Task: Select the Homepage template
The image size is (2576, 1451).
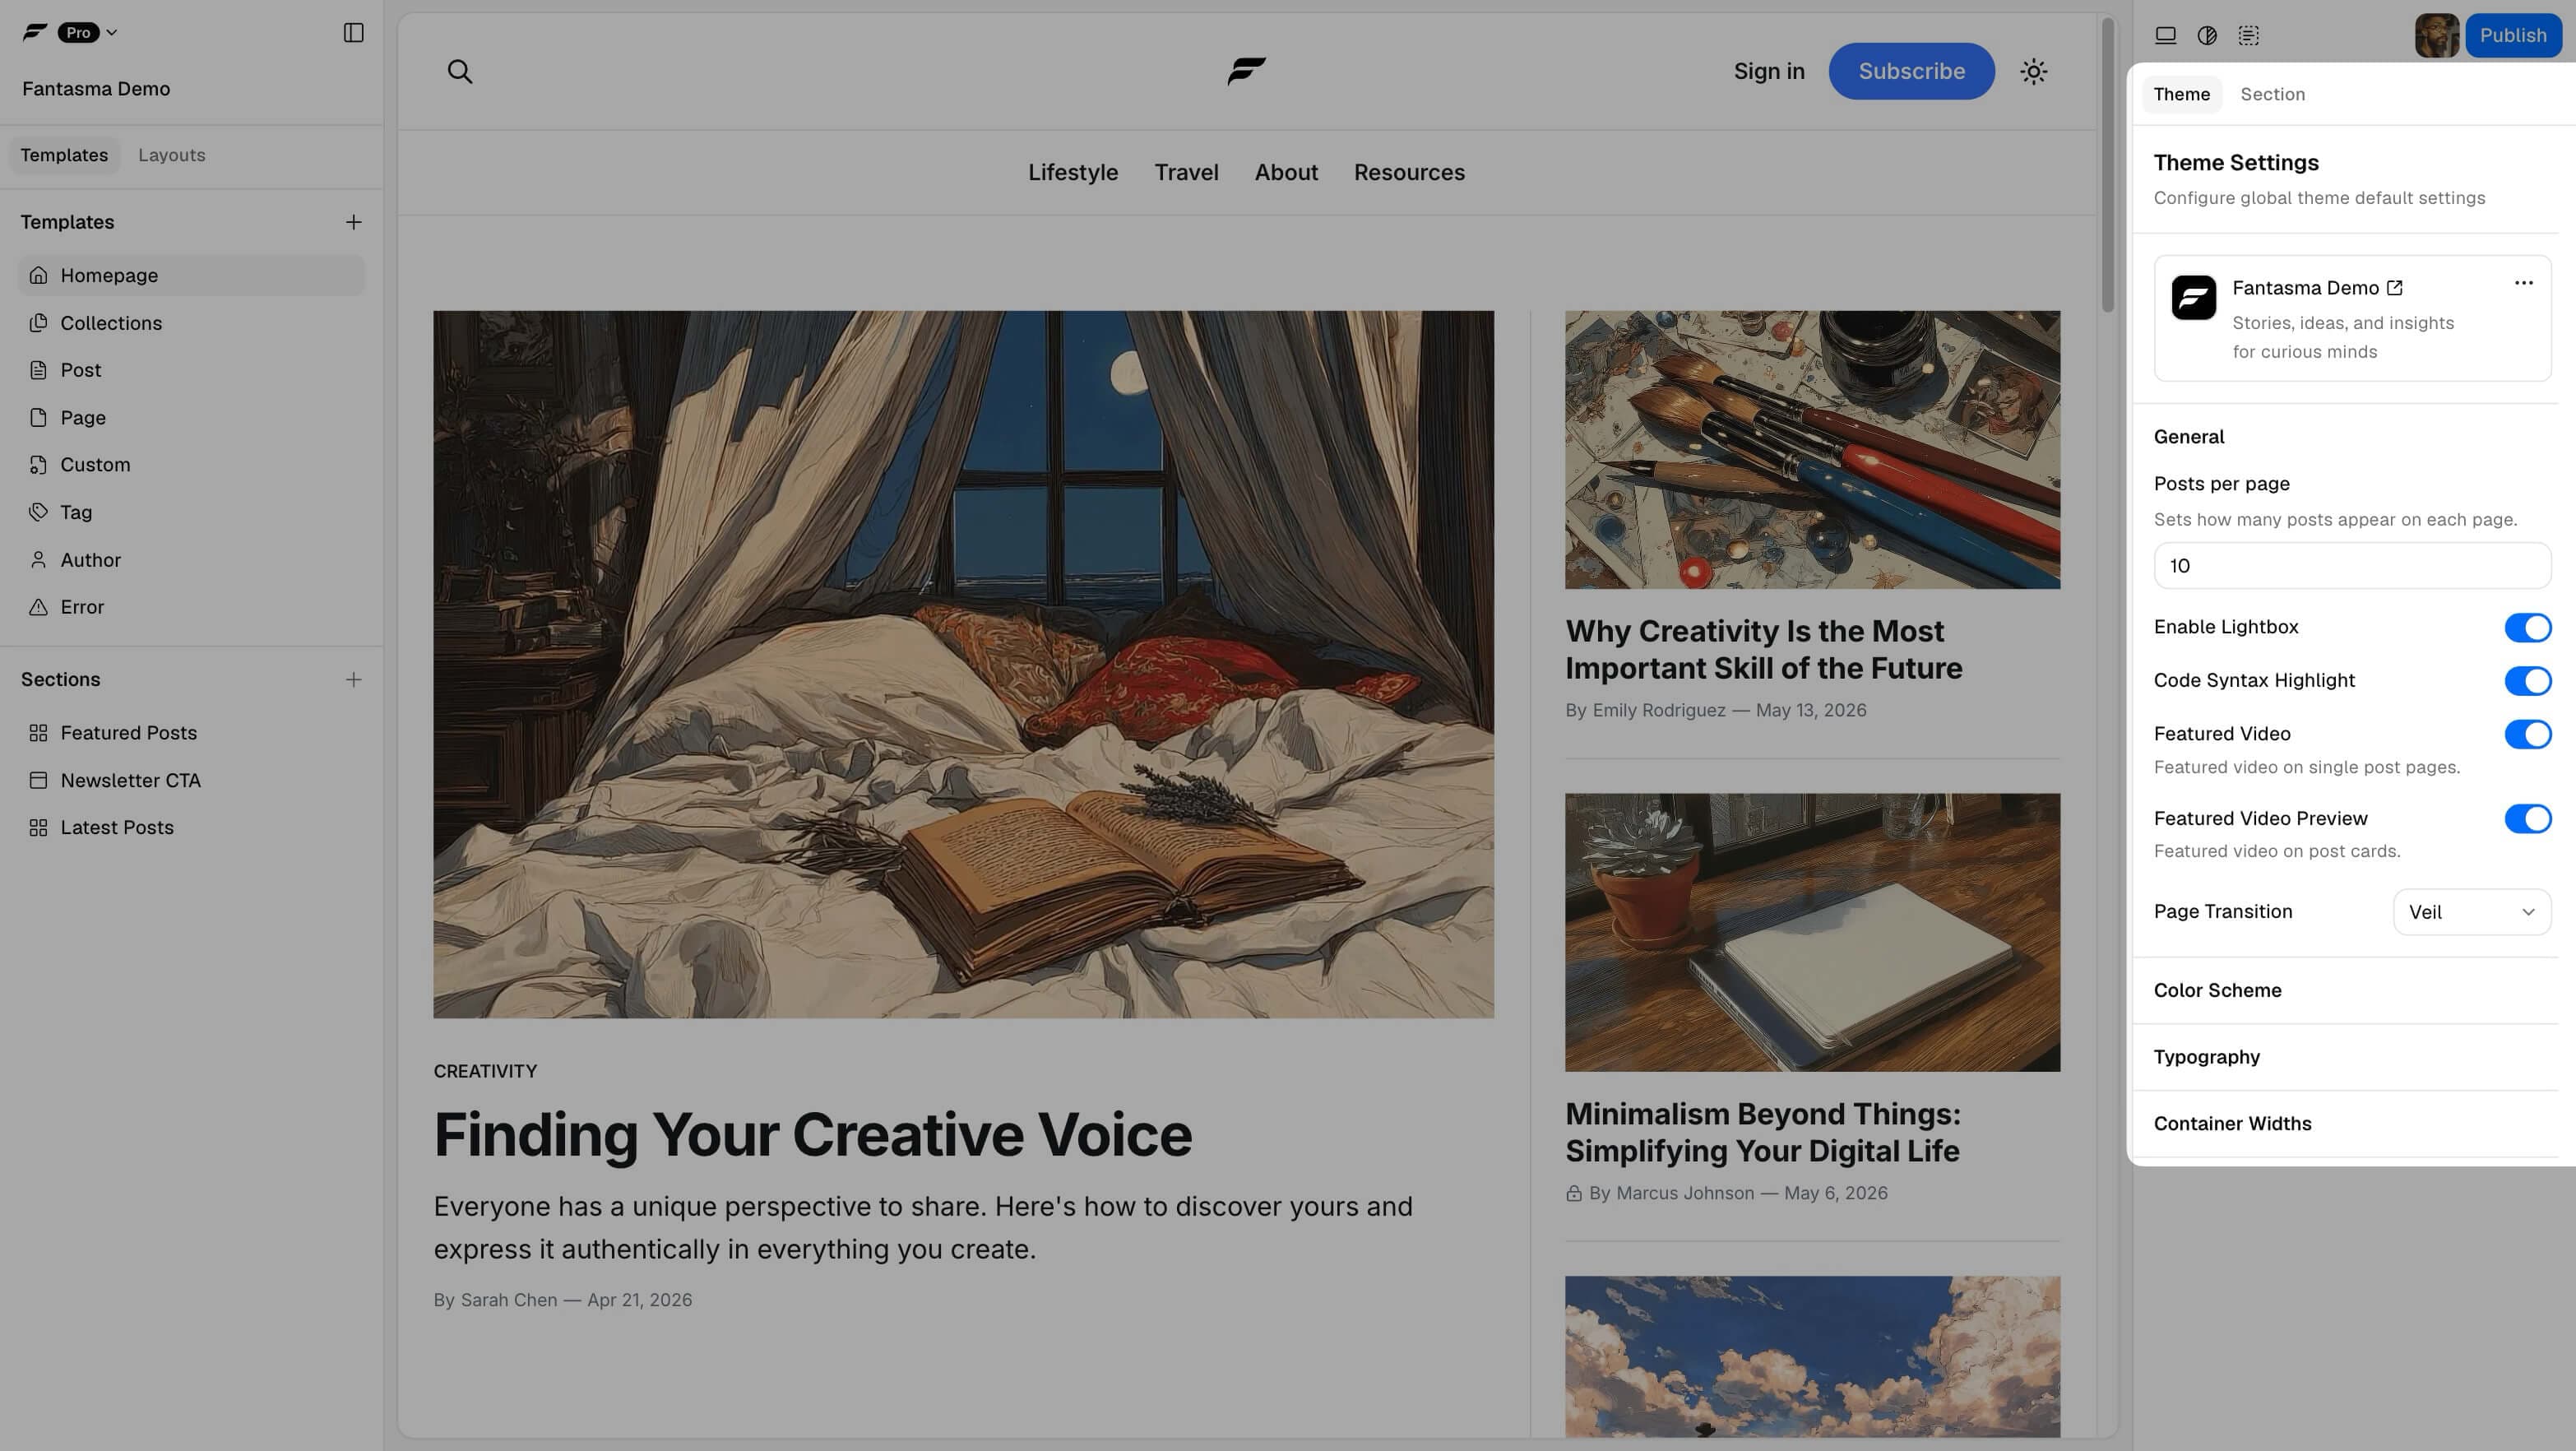Action: click(x=192, y=275)
